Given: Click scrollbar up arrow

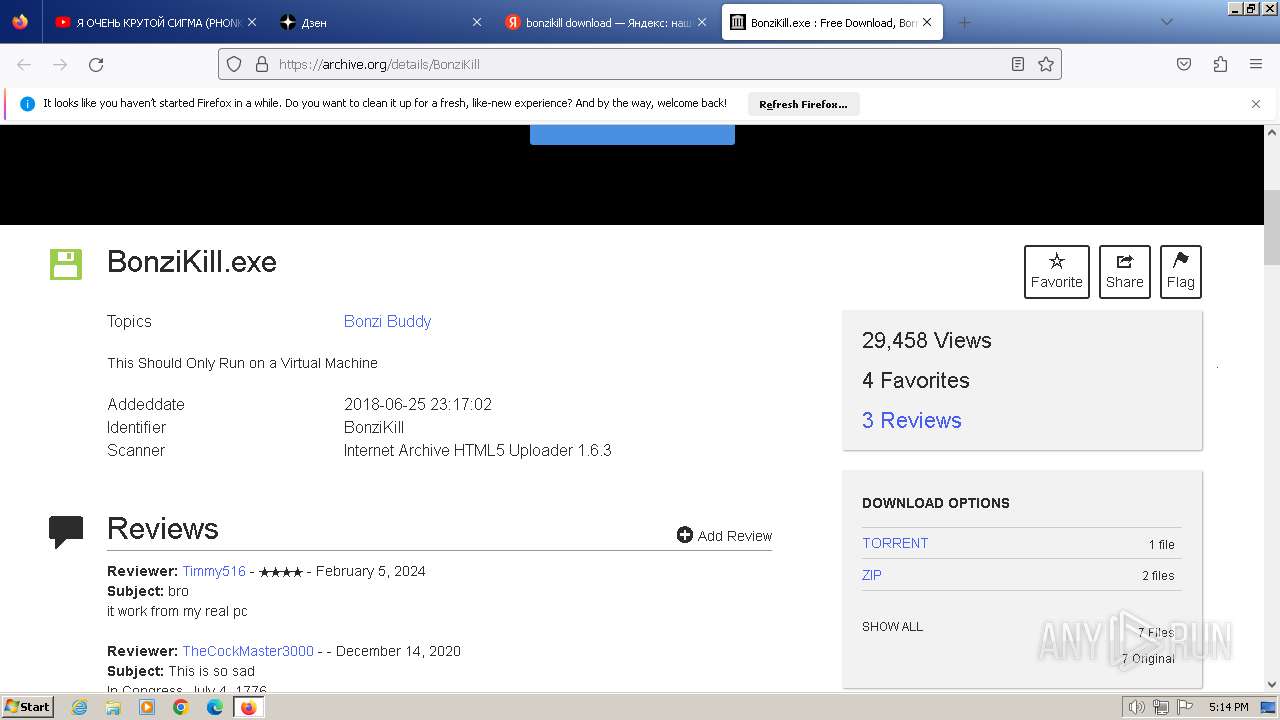Looking at the screenshot, I should 1272,132.
